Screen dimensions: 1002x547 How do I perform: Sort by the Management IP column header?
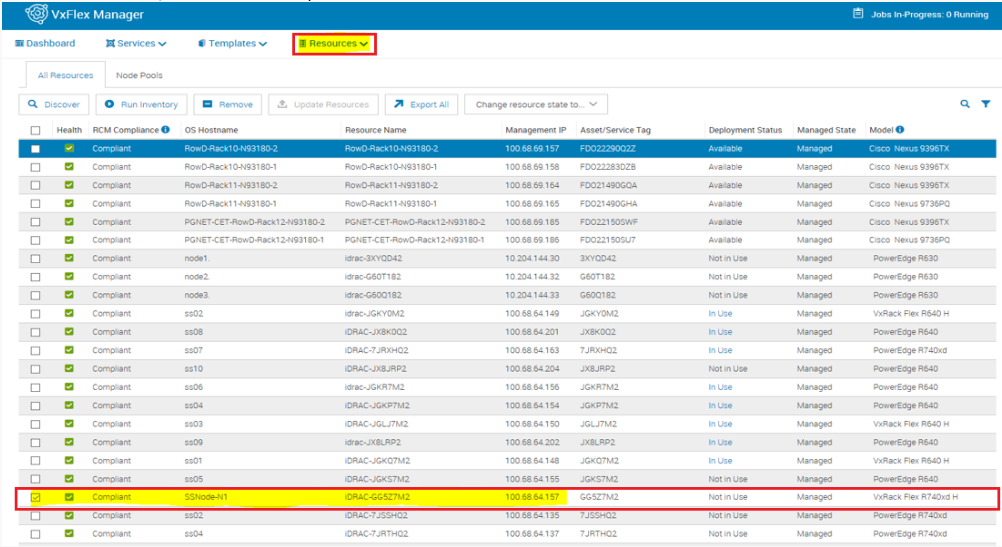(536, 131)
